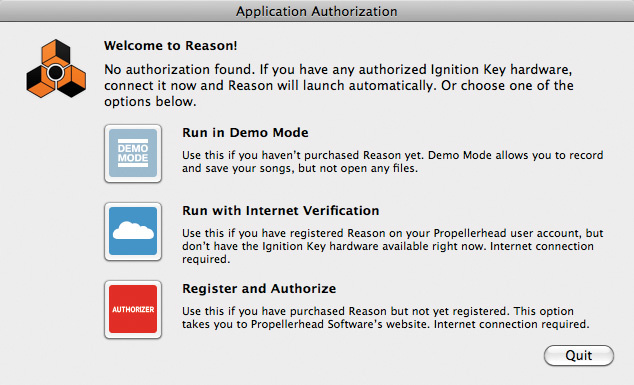
Task: Click the red Authorizer icon button
Action: coord(133,309)
